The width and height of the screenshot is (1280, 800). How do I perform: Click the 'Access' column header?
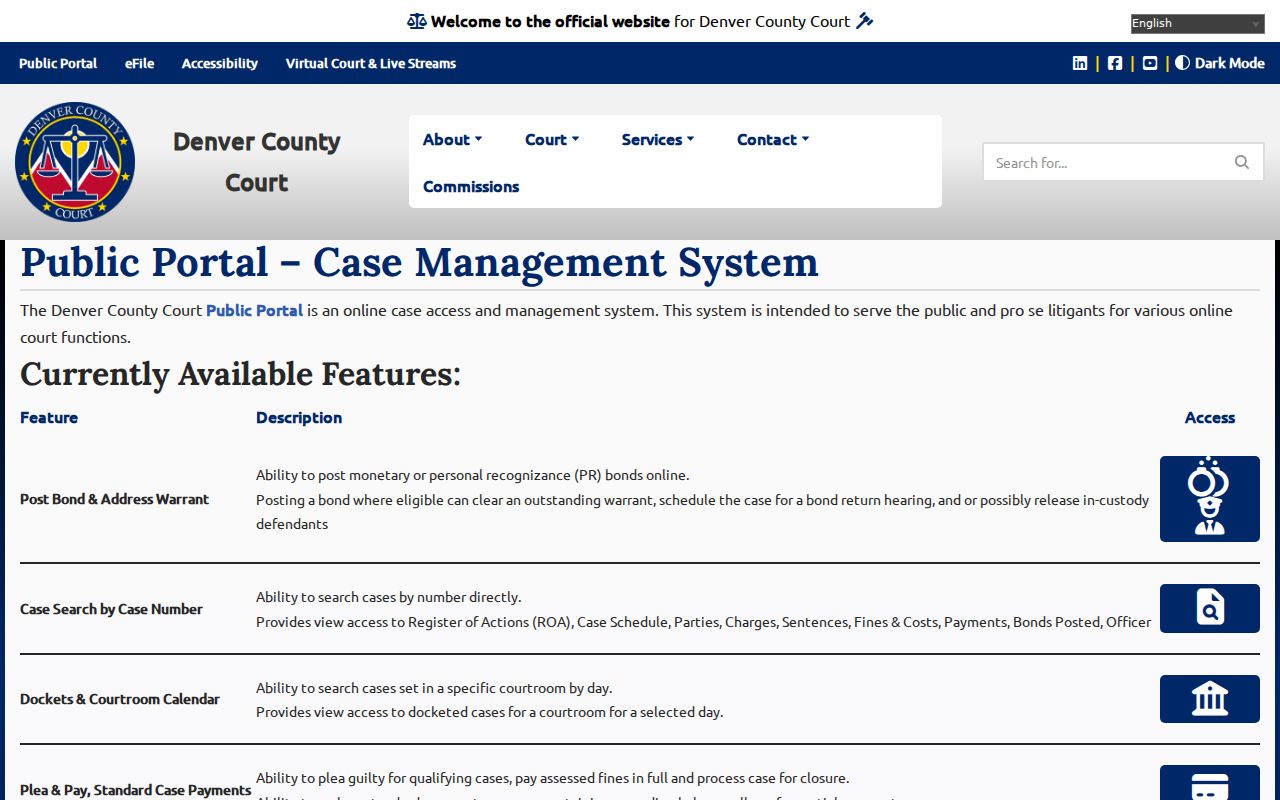[1210, 418]
